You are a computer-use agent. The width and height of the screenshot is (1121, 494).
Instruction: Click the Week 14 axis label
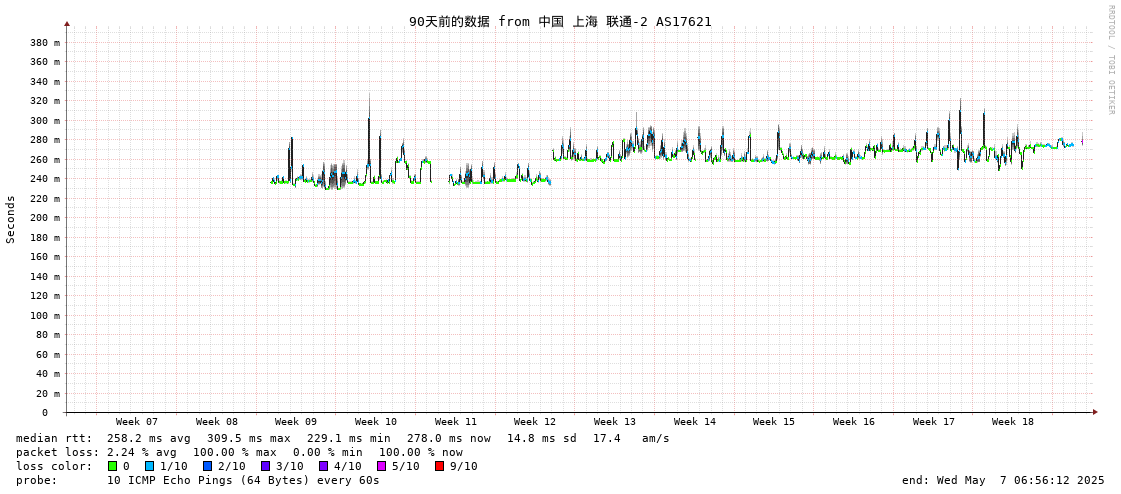click(695, 422)
